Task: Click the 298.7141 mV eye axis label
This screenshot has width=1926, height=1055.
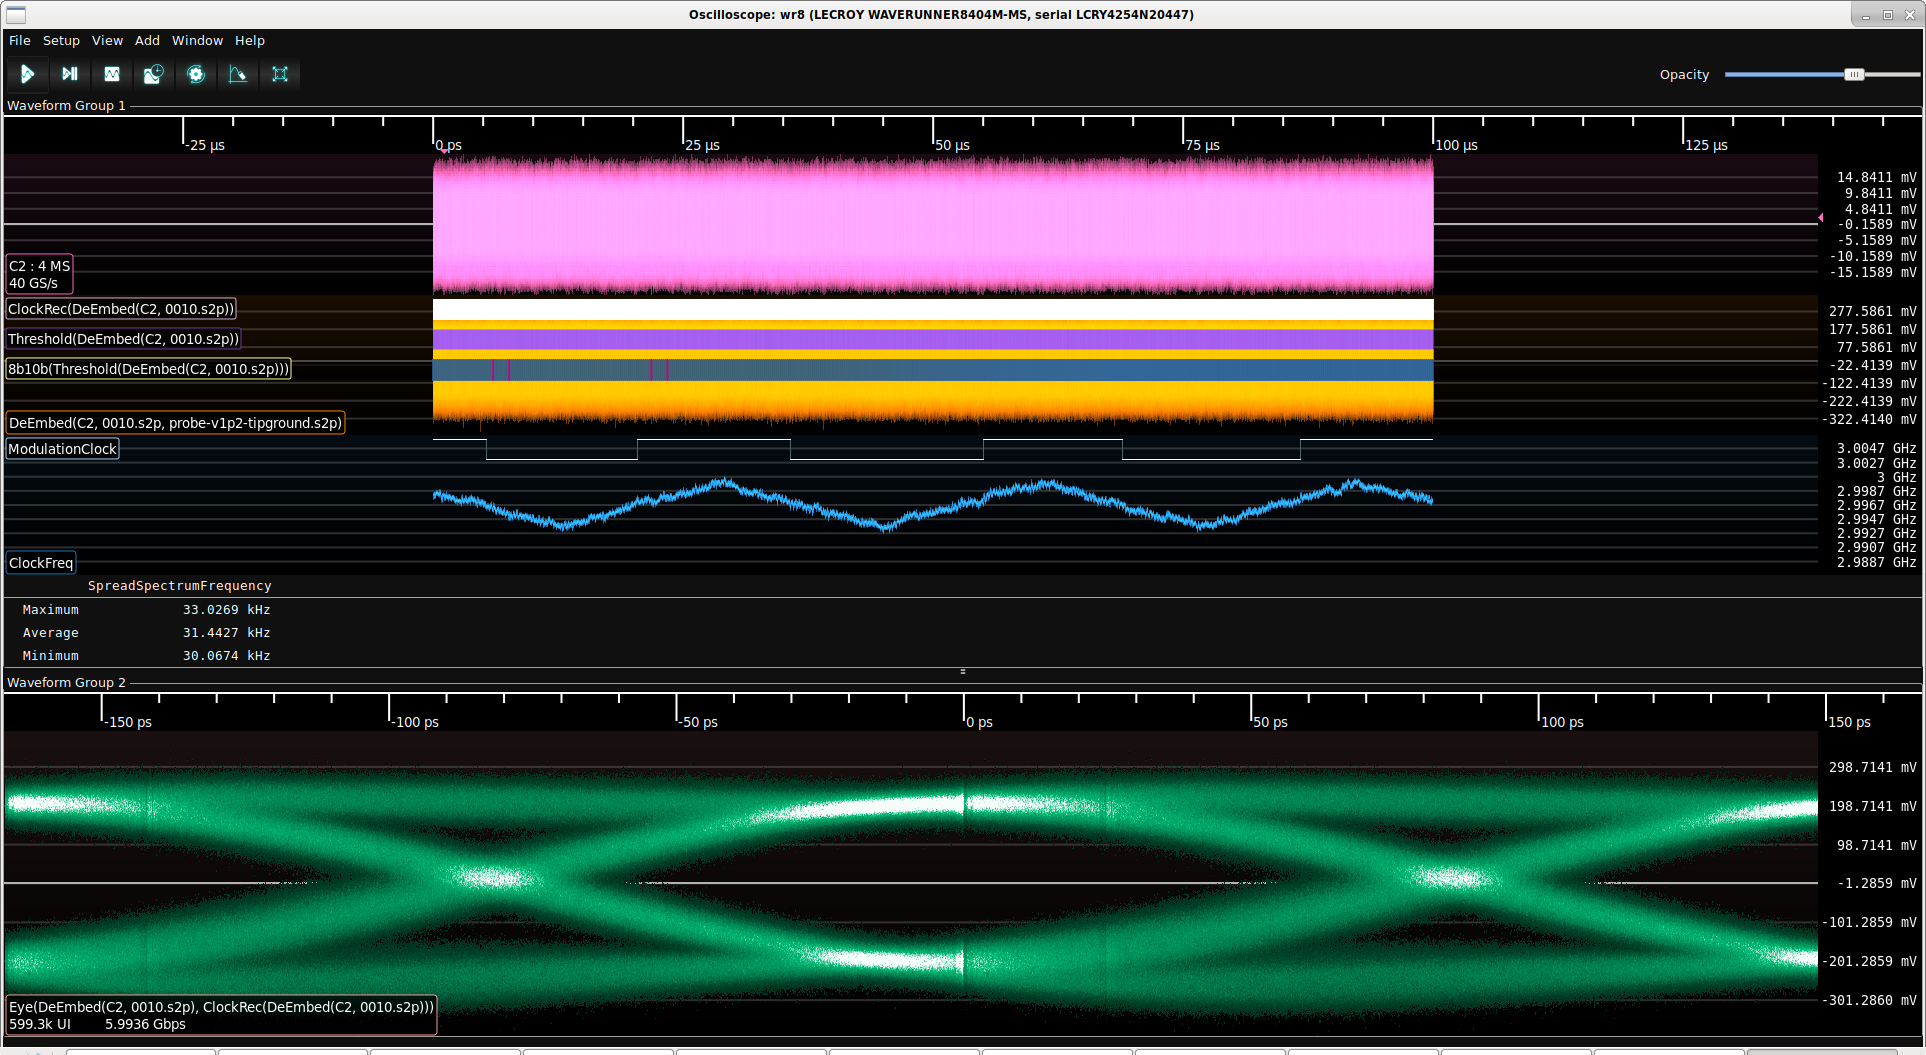Action: pos(1872,767)
